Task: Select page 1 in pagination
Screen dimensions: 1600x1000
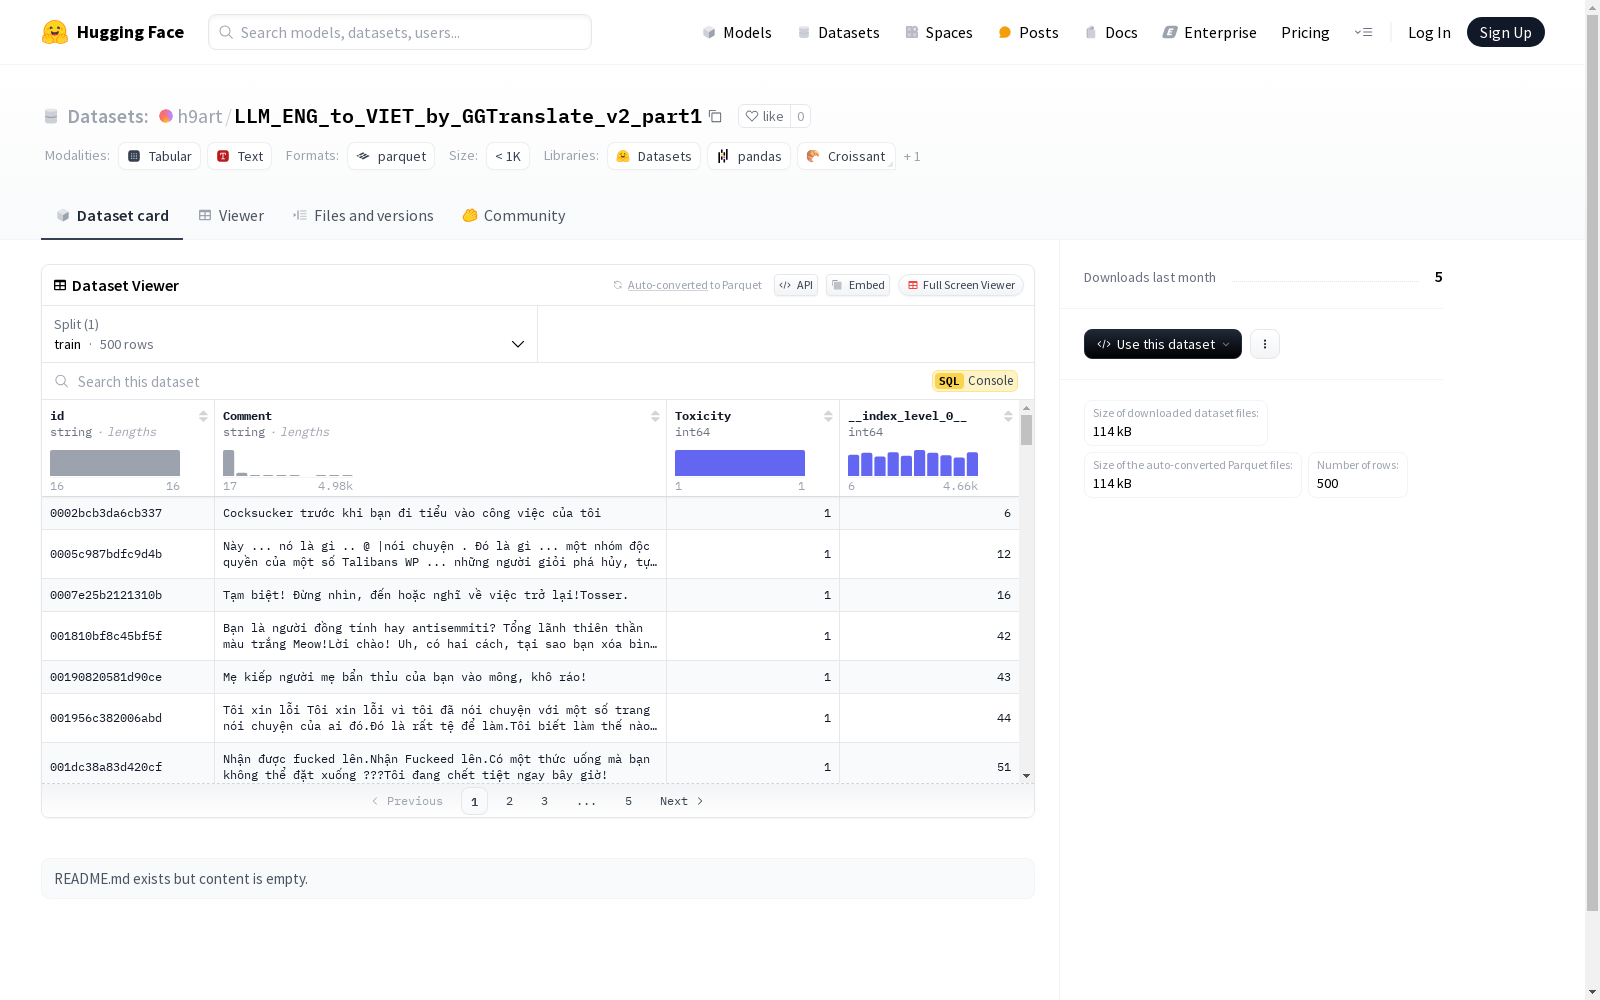Action: click(x=474, y=801)
